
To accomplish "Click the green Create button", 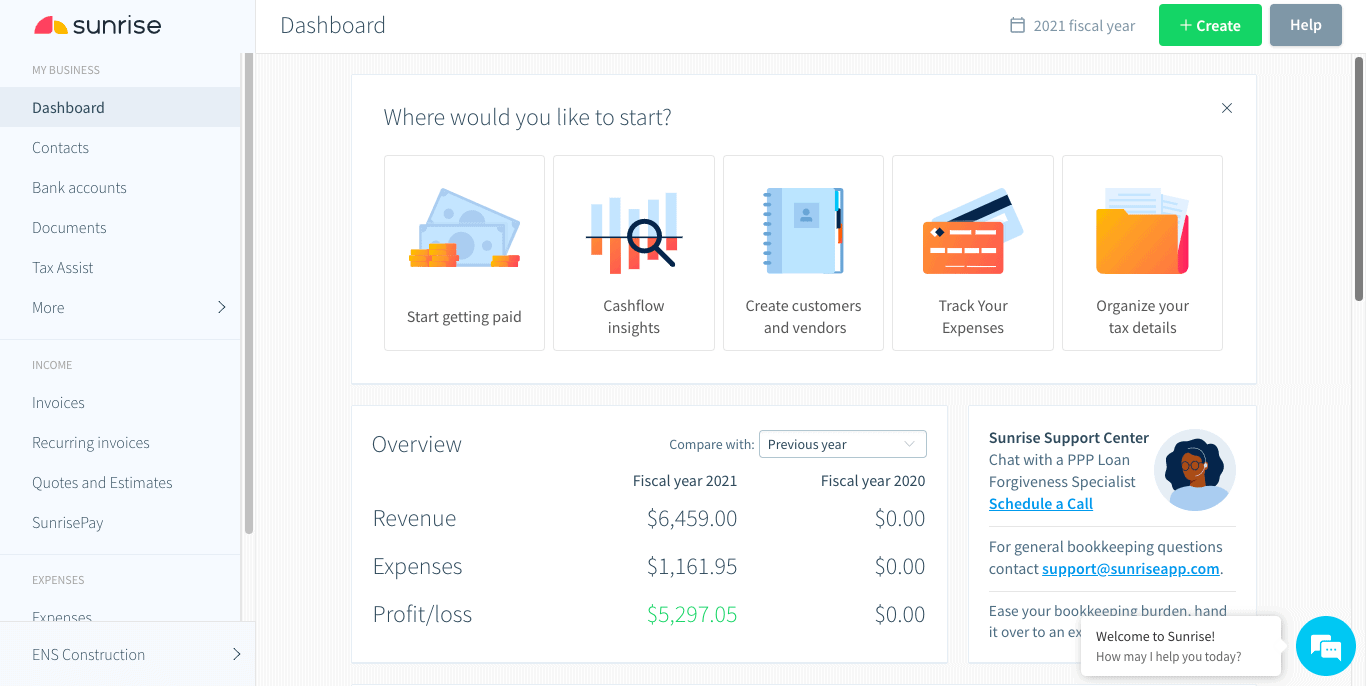I will click(x=1210, y=25).
